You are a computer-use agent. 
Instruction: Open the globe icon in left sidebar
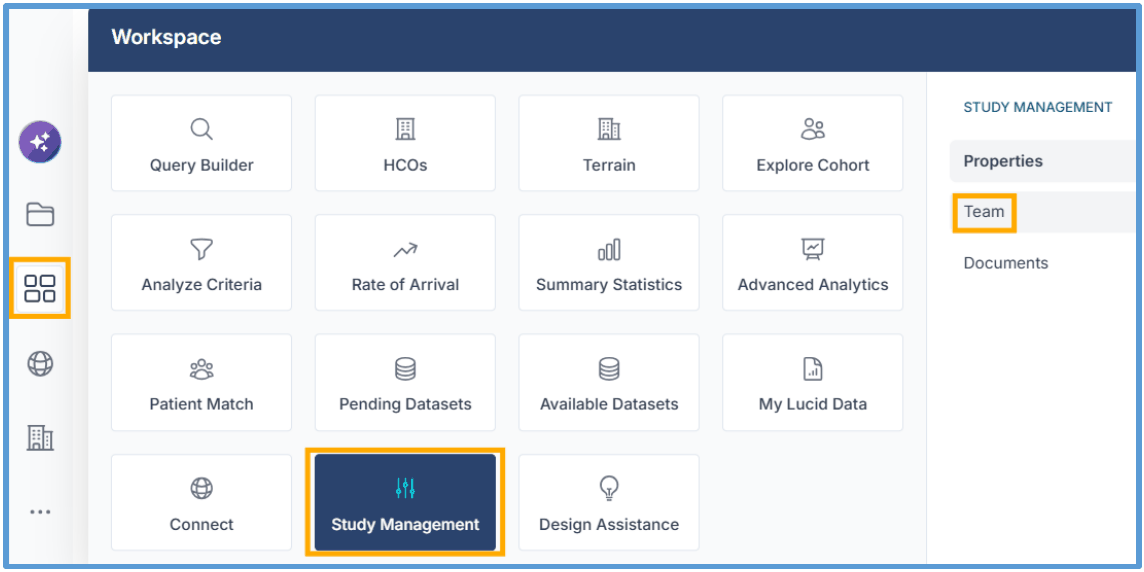coord(40,363)
